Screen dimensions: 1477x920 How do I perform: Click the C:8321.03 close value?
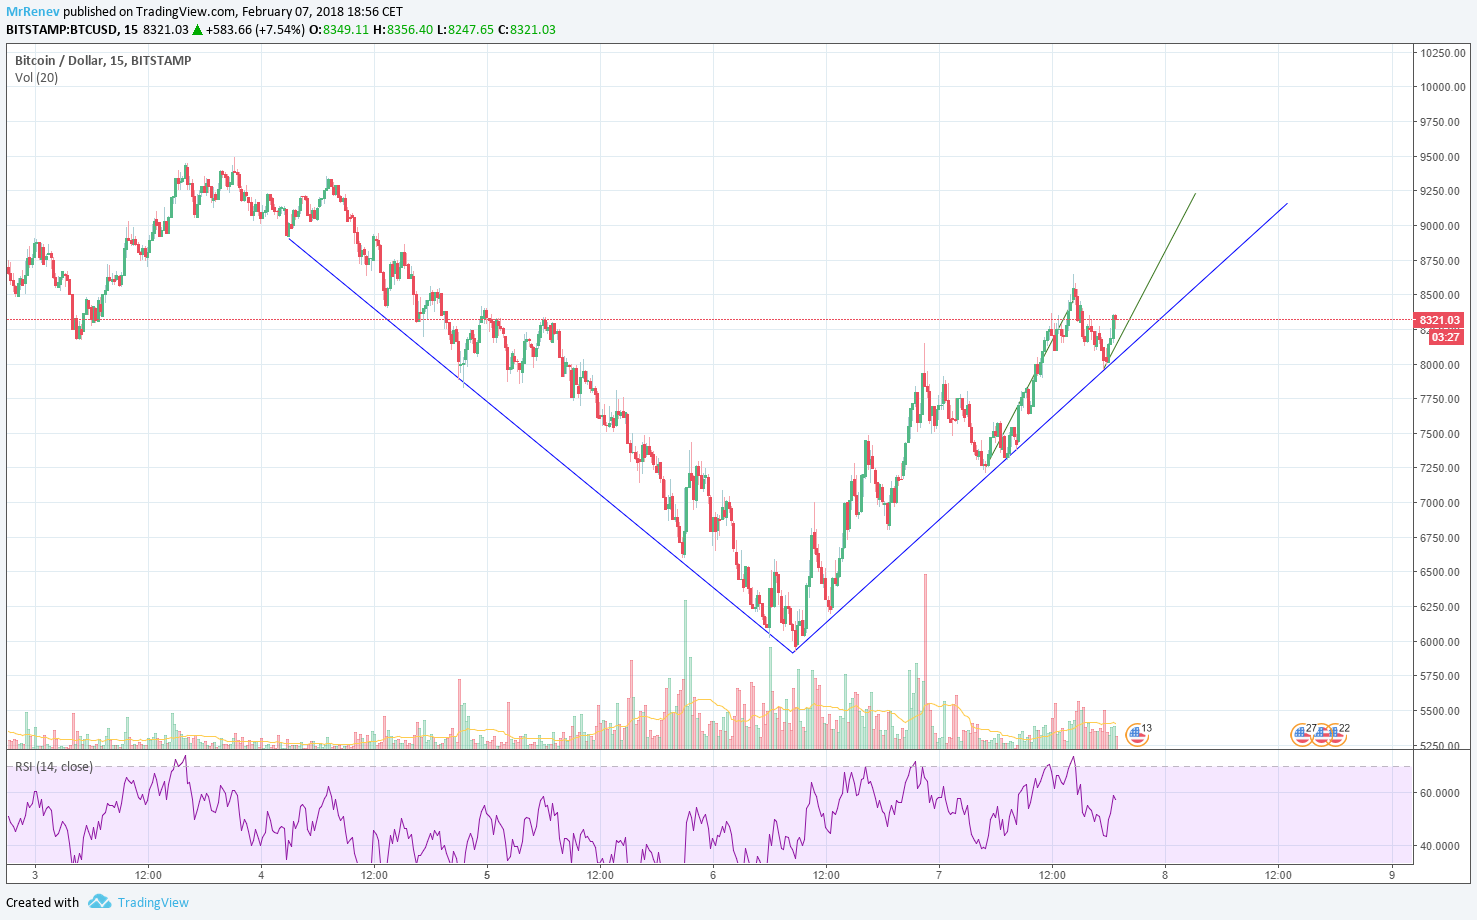pyautogui.click(x=528, y=29)
